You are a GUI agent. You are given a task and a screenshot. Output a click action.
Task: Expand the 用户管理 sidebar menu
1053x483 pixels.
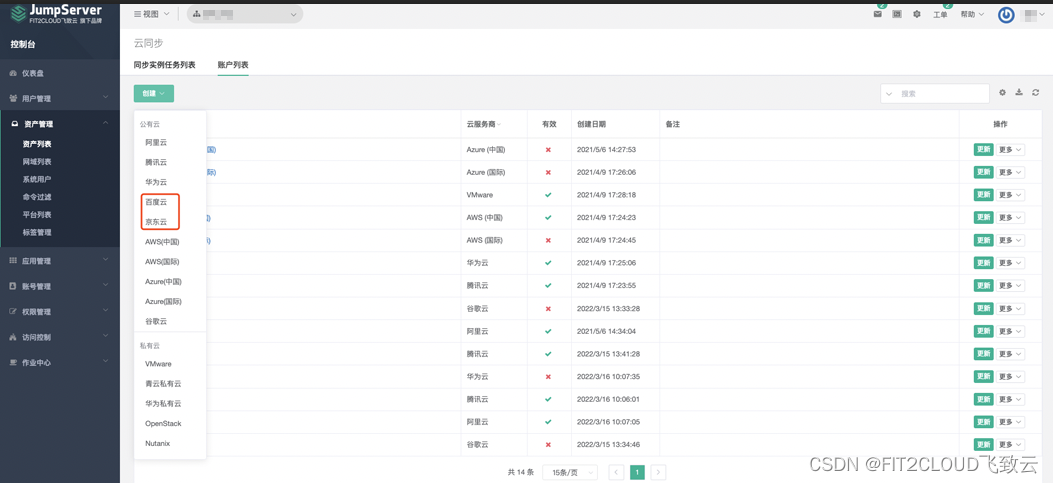coord(60,98)
